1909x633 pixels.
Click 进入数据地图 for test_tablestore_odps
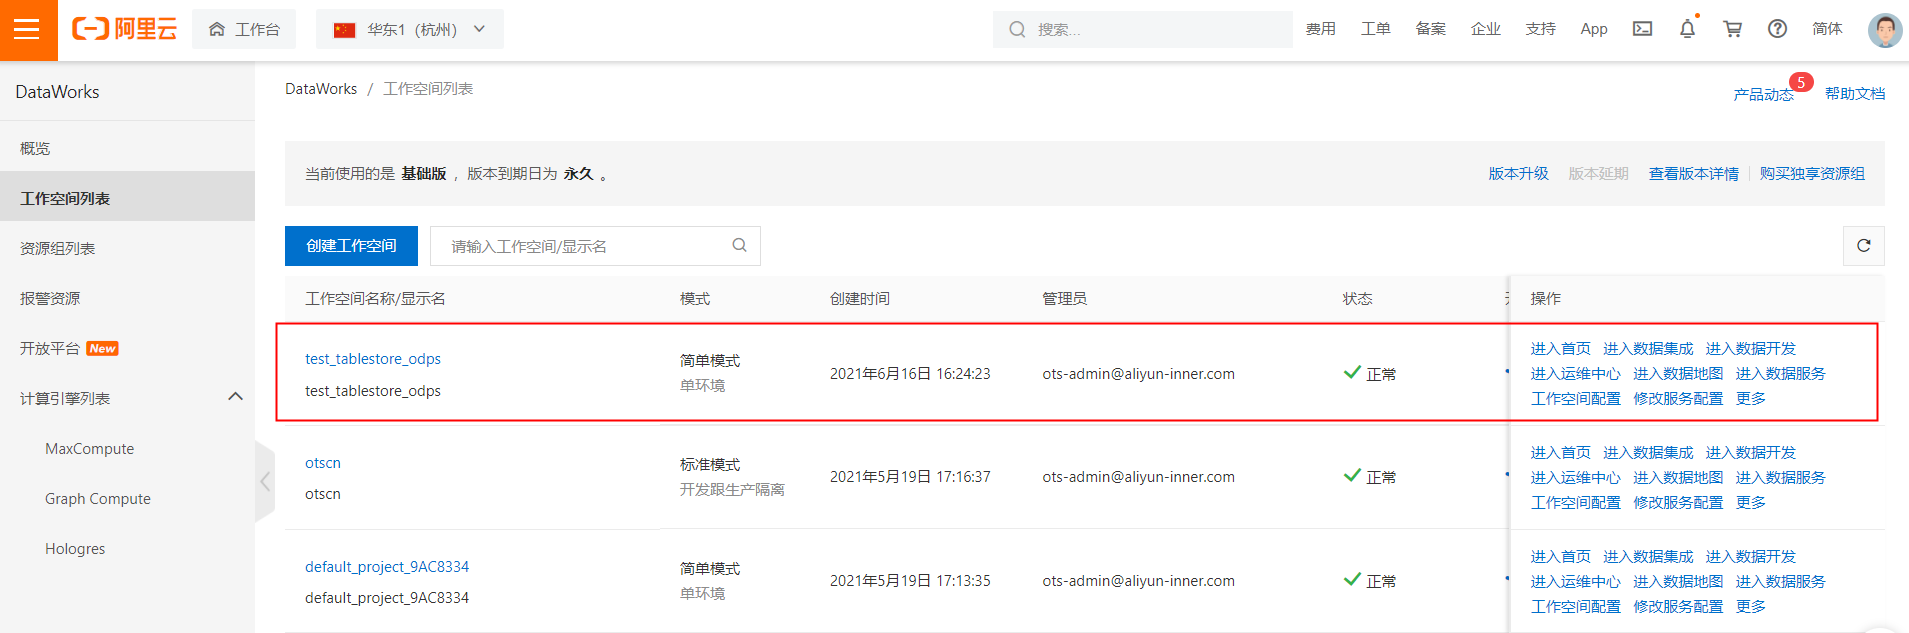pos(1678,373)
